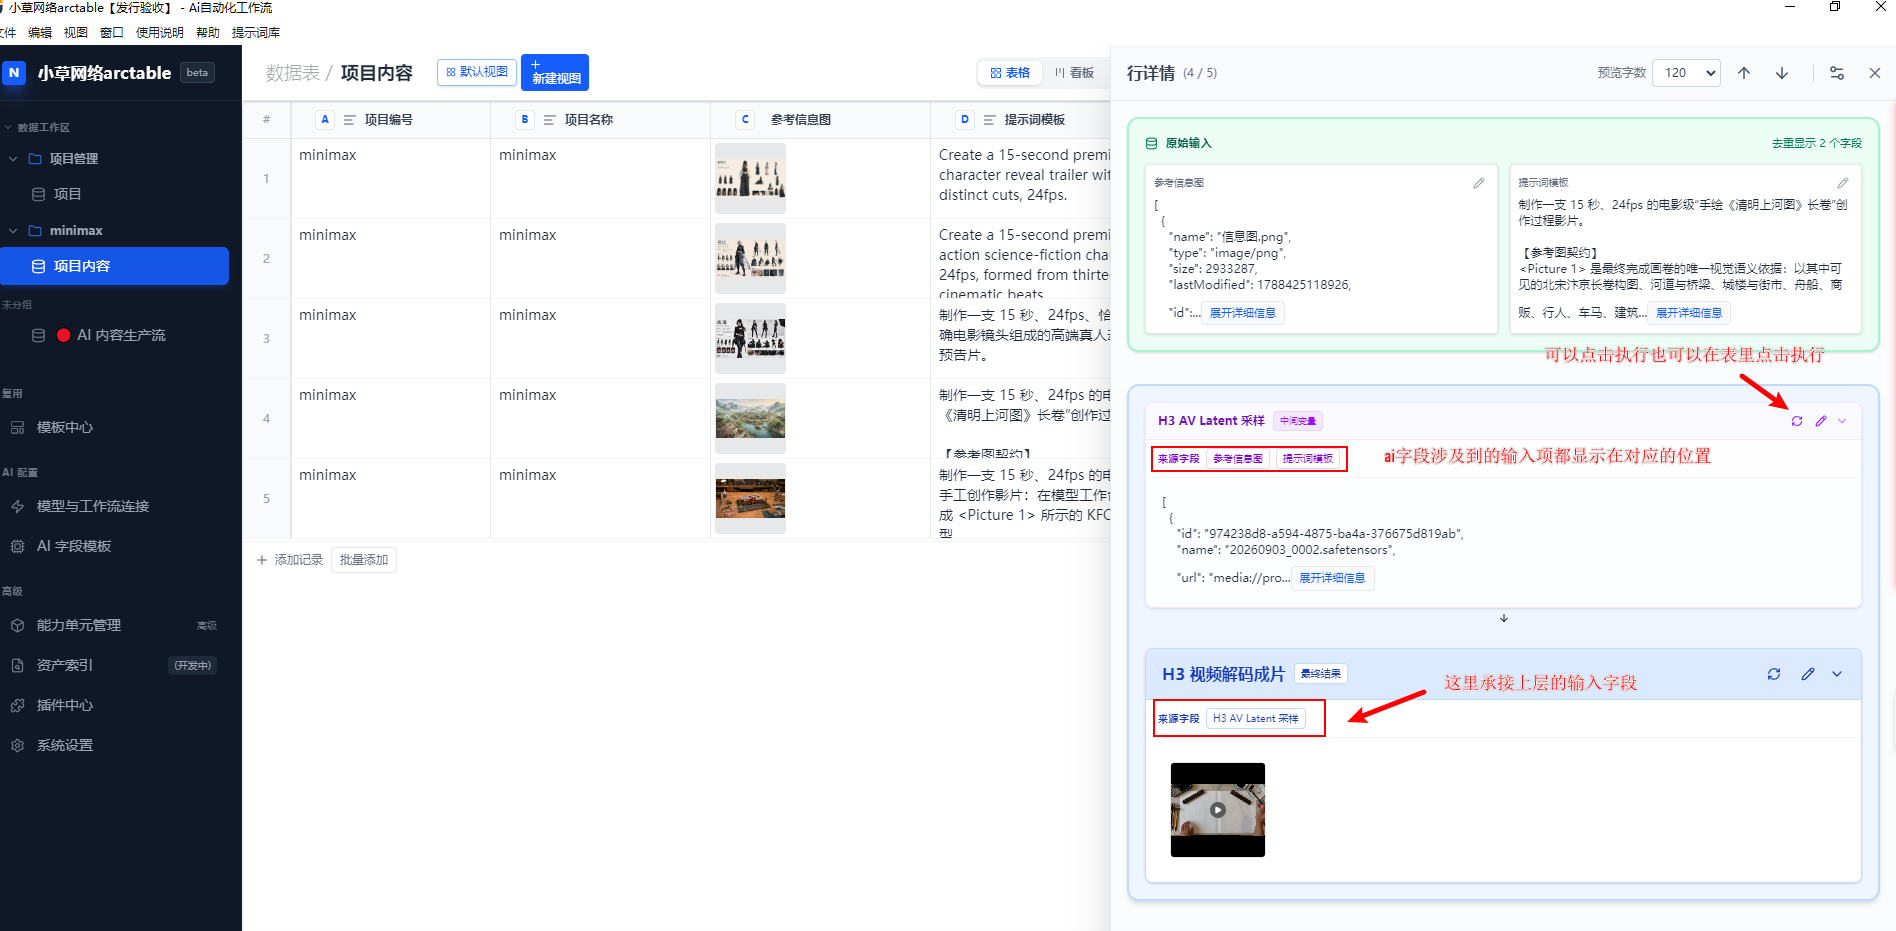This screenshot has width=1896, height=931.
Task: Click the 项目编号 column header
Action: pyautogui.click(x=390, y=120)
